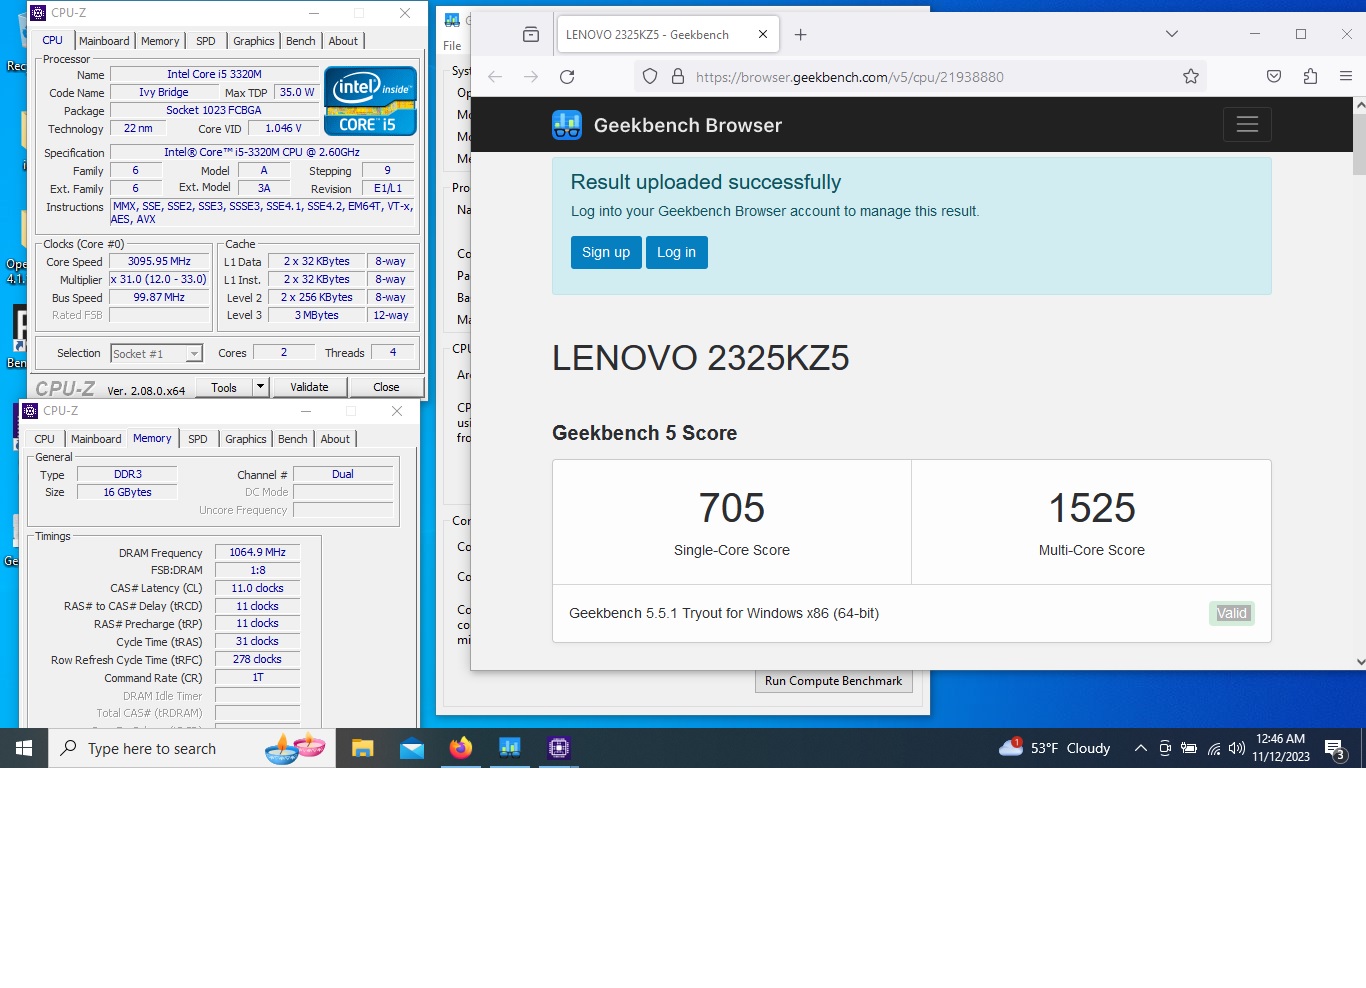The image size is (1366, 988).
Task: Select CPU tab in lower CPU-Z window
Action: [x=45, y=439]
